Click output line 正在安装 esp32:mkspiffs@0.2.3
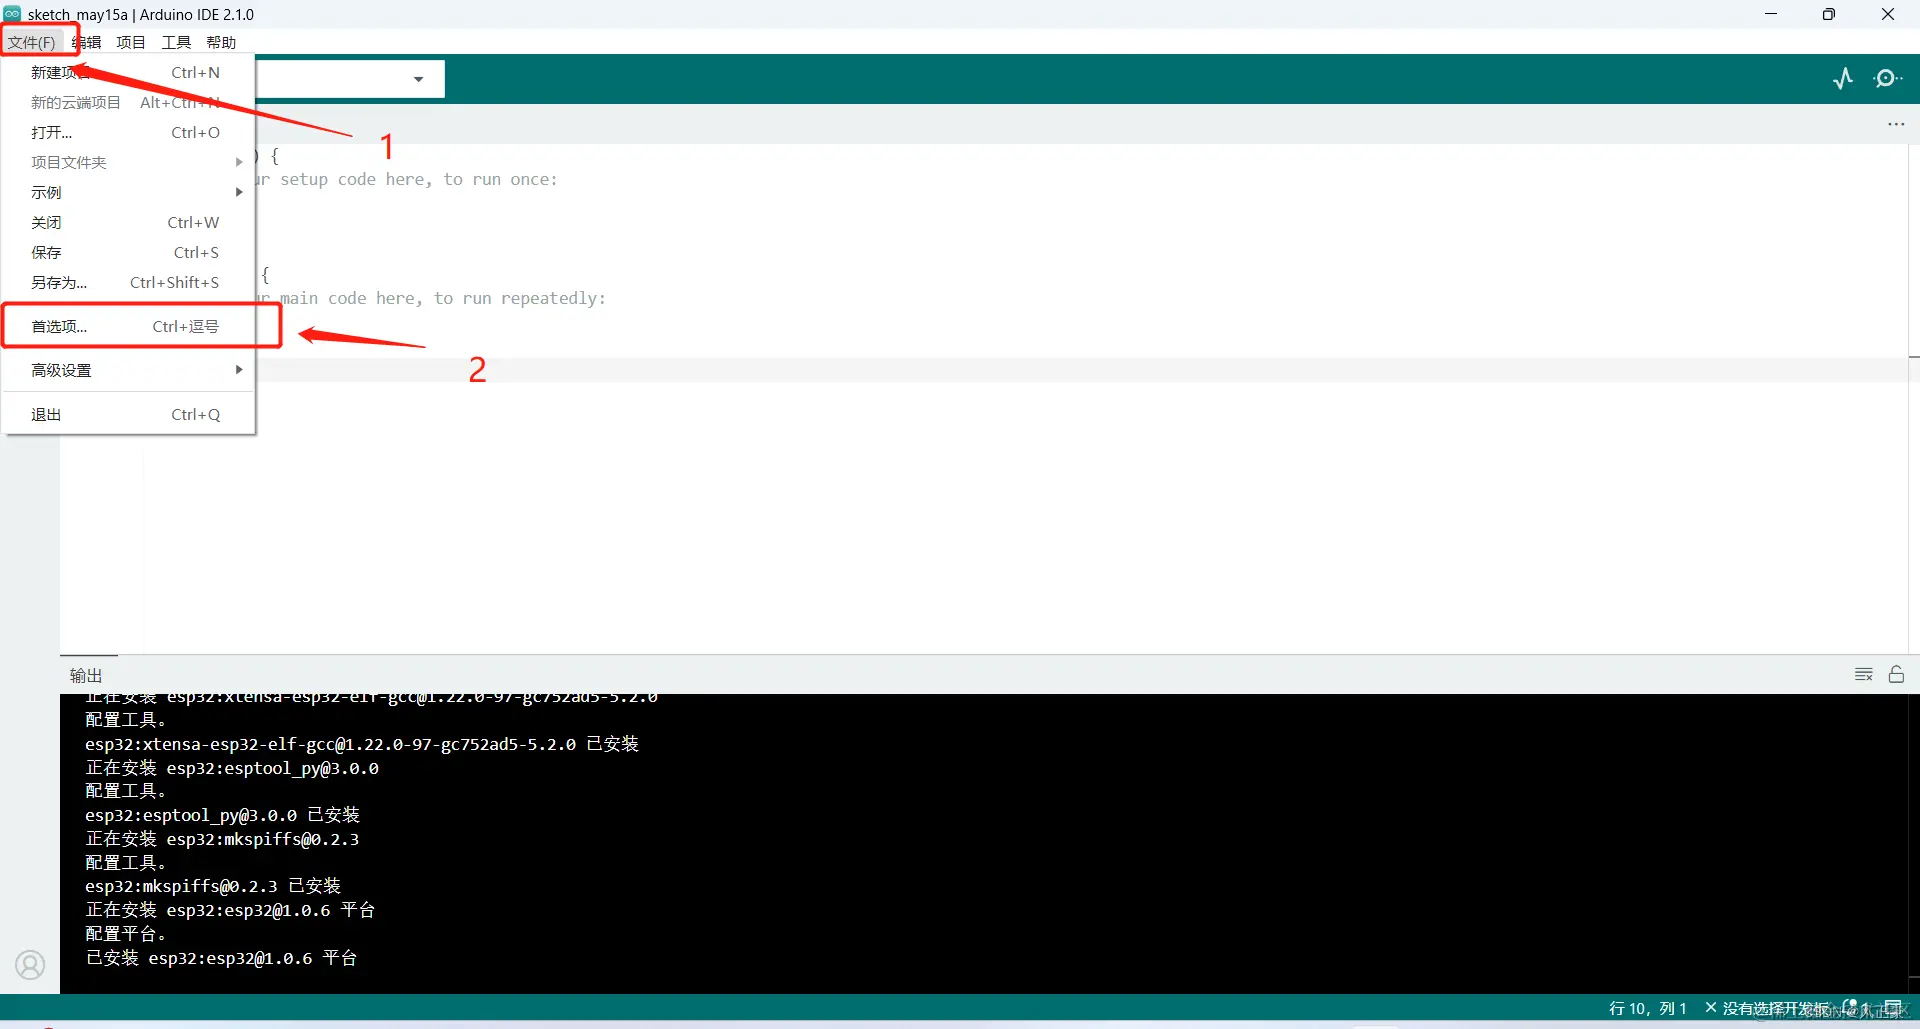The width and height of the screenshot is (1920, 1029). tap(222, 839)
